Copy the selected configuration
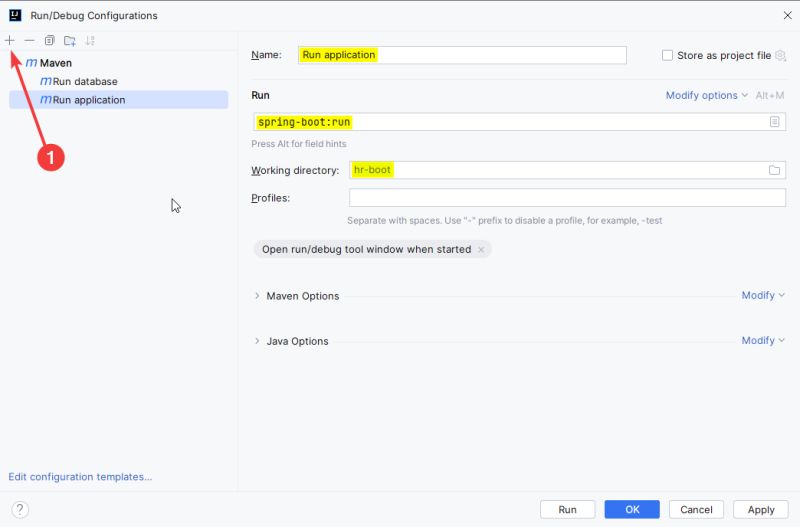The image size is (800, 527). click(49, 40)
